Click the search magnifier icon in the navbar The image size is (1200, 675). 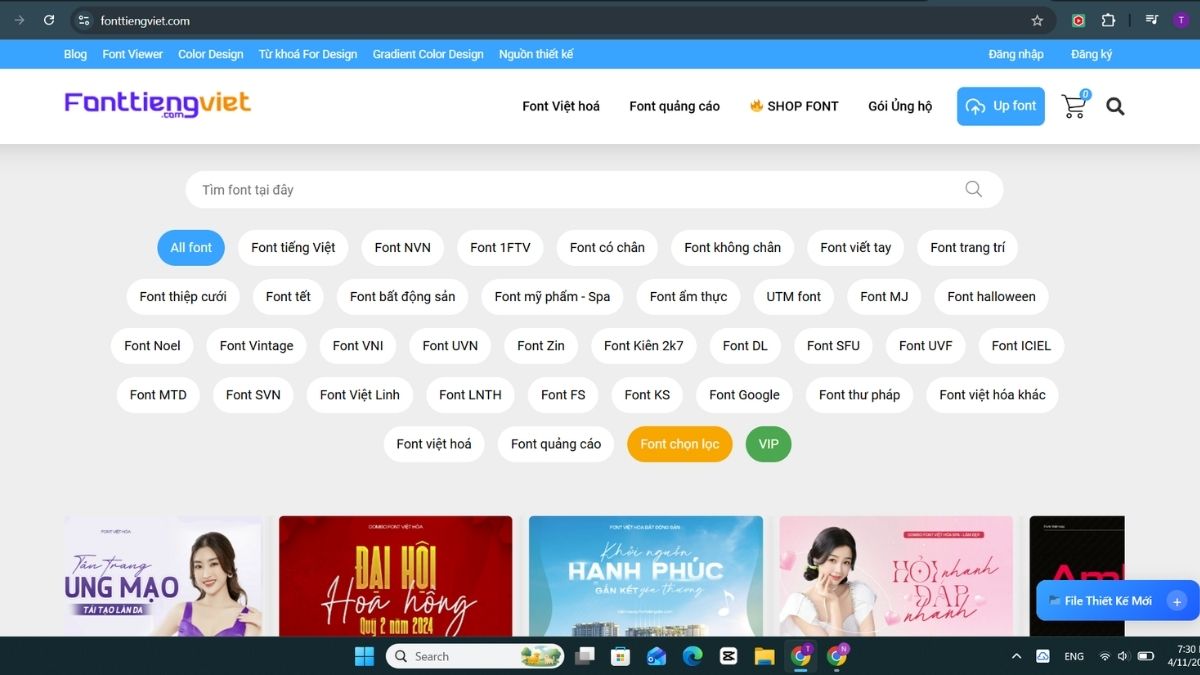tap(1115, 106)
